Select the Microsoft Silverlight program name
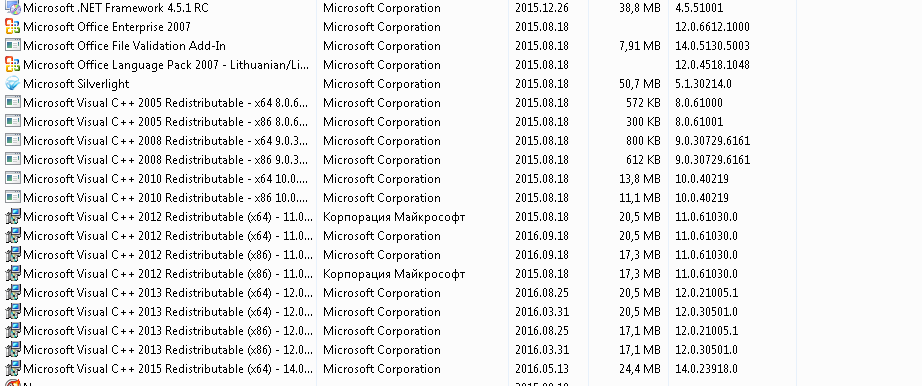Viewport: 922px width, 386px height. pyautogui.click(x=76, y=84)
